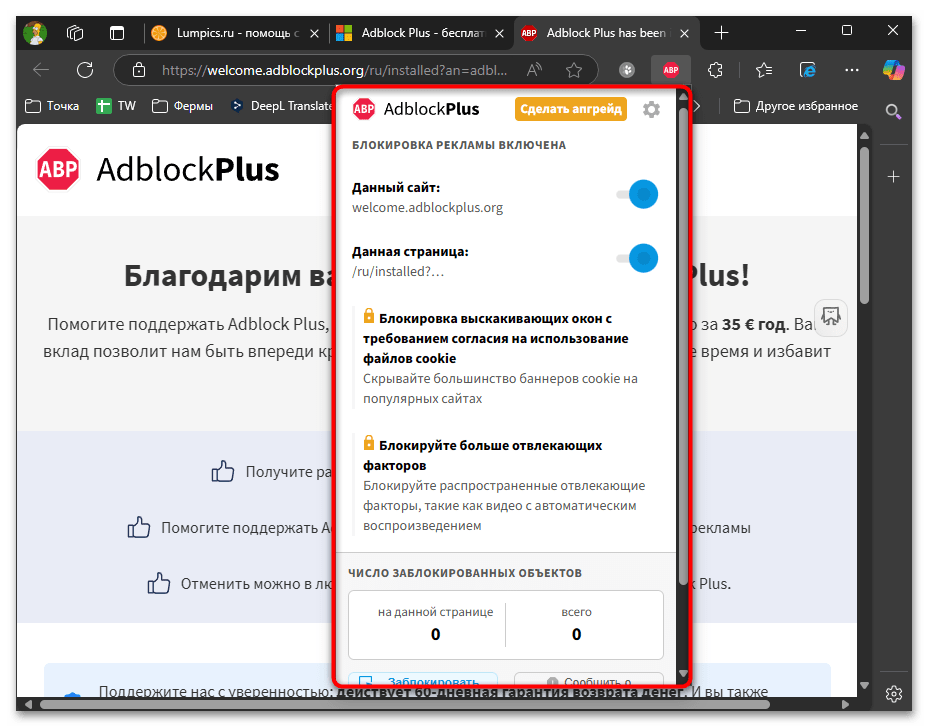
Task: Open Read aloud icon in address bar
Action: tap(534, 70)
